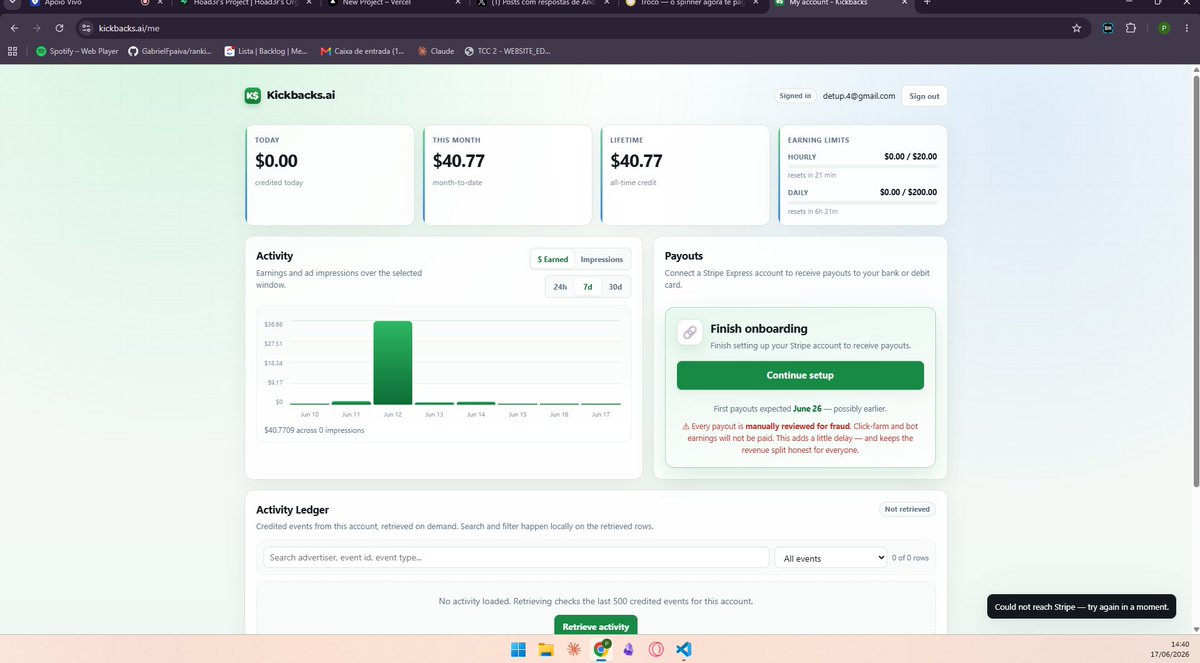This screenshot has width=1200, height=663.
Task: Click the detup.4@gmail.com email text
Action: click(858, 96)
